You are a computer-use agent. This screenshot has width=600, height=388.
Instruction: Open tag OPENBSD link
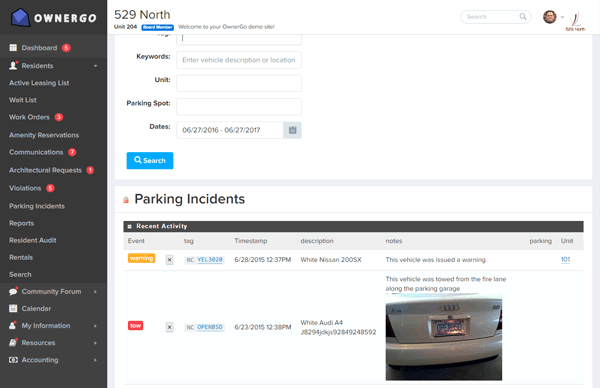(x=210, y=327)
